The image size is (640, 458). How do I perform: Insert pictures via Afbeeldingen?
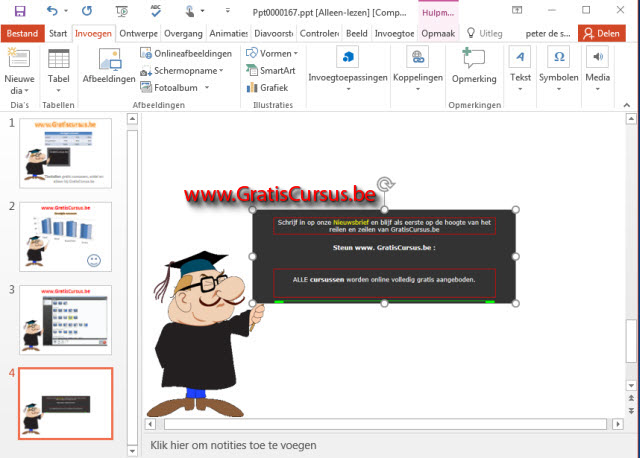[x=109, y=65]
